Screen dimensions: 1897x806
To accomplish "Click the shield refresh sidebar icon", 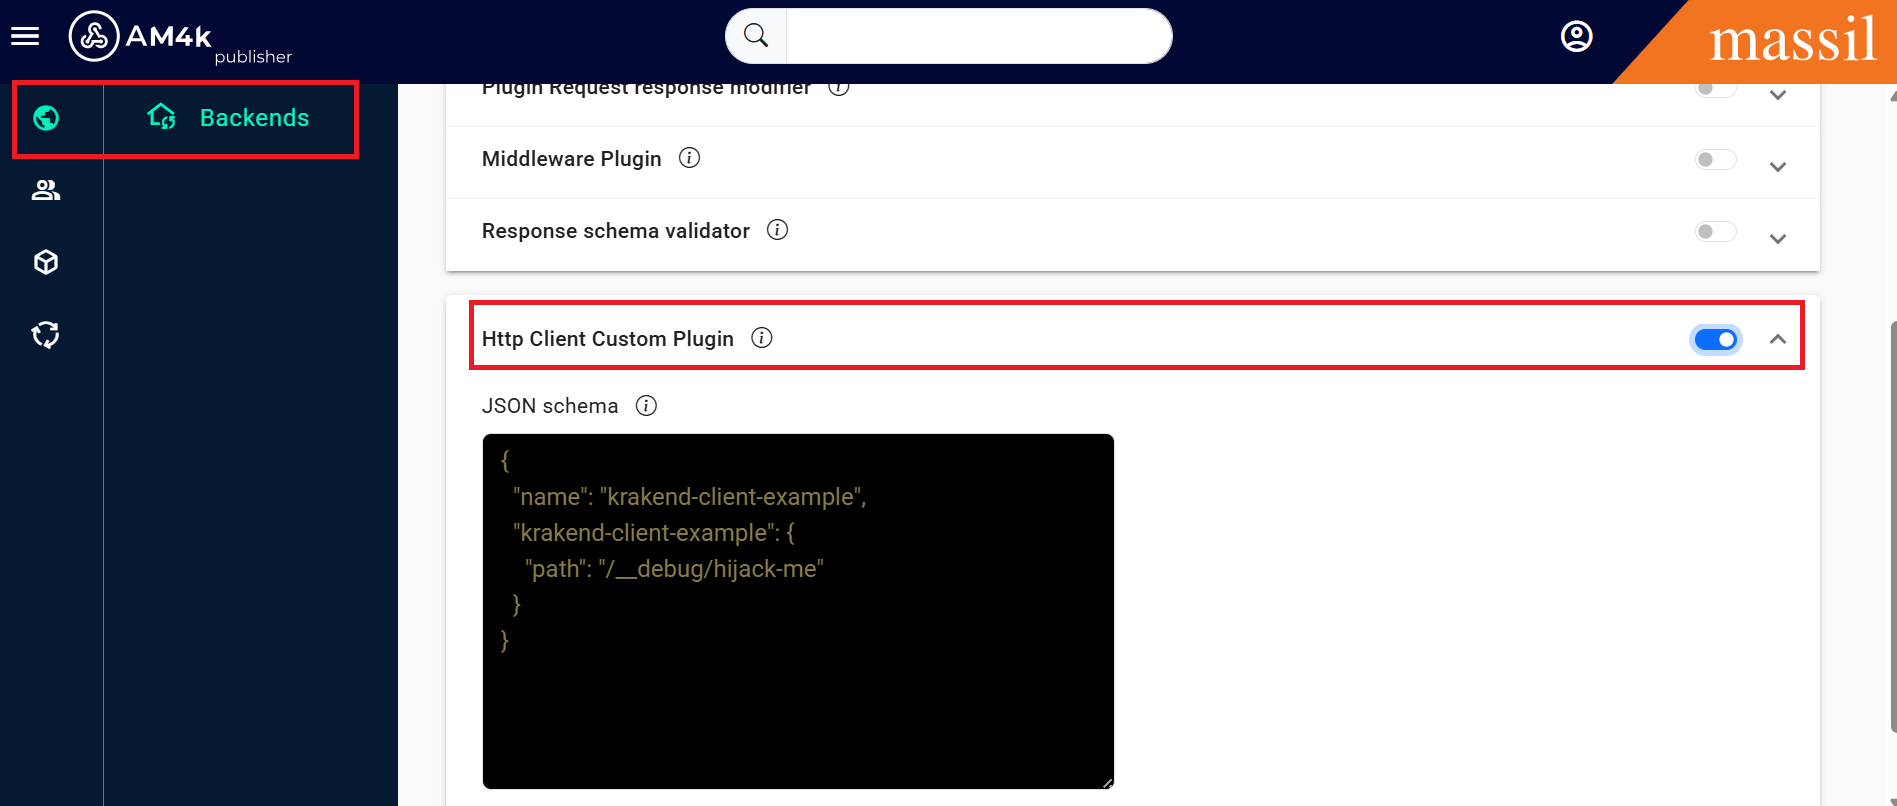I will click(46, 334).
